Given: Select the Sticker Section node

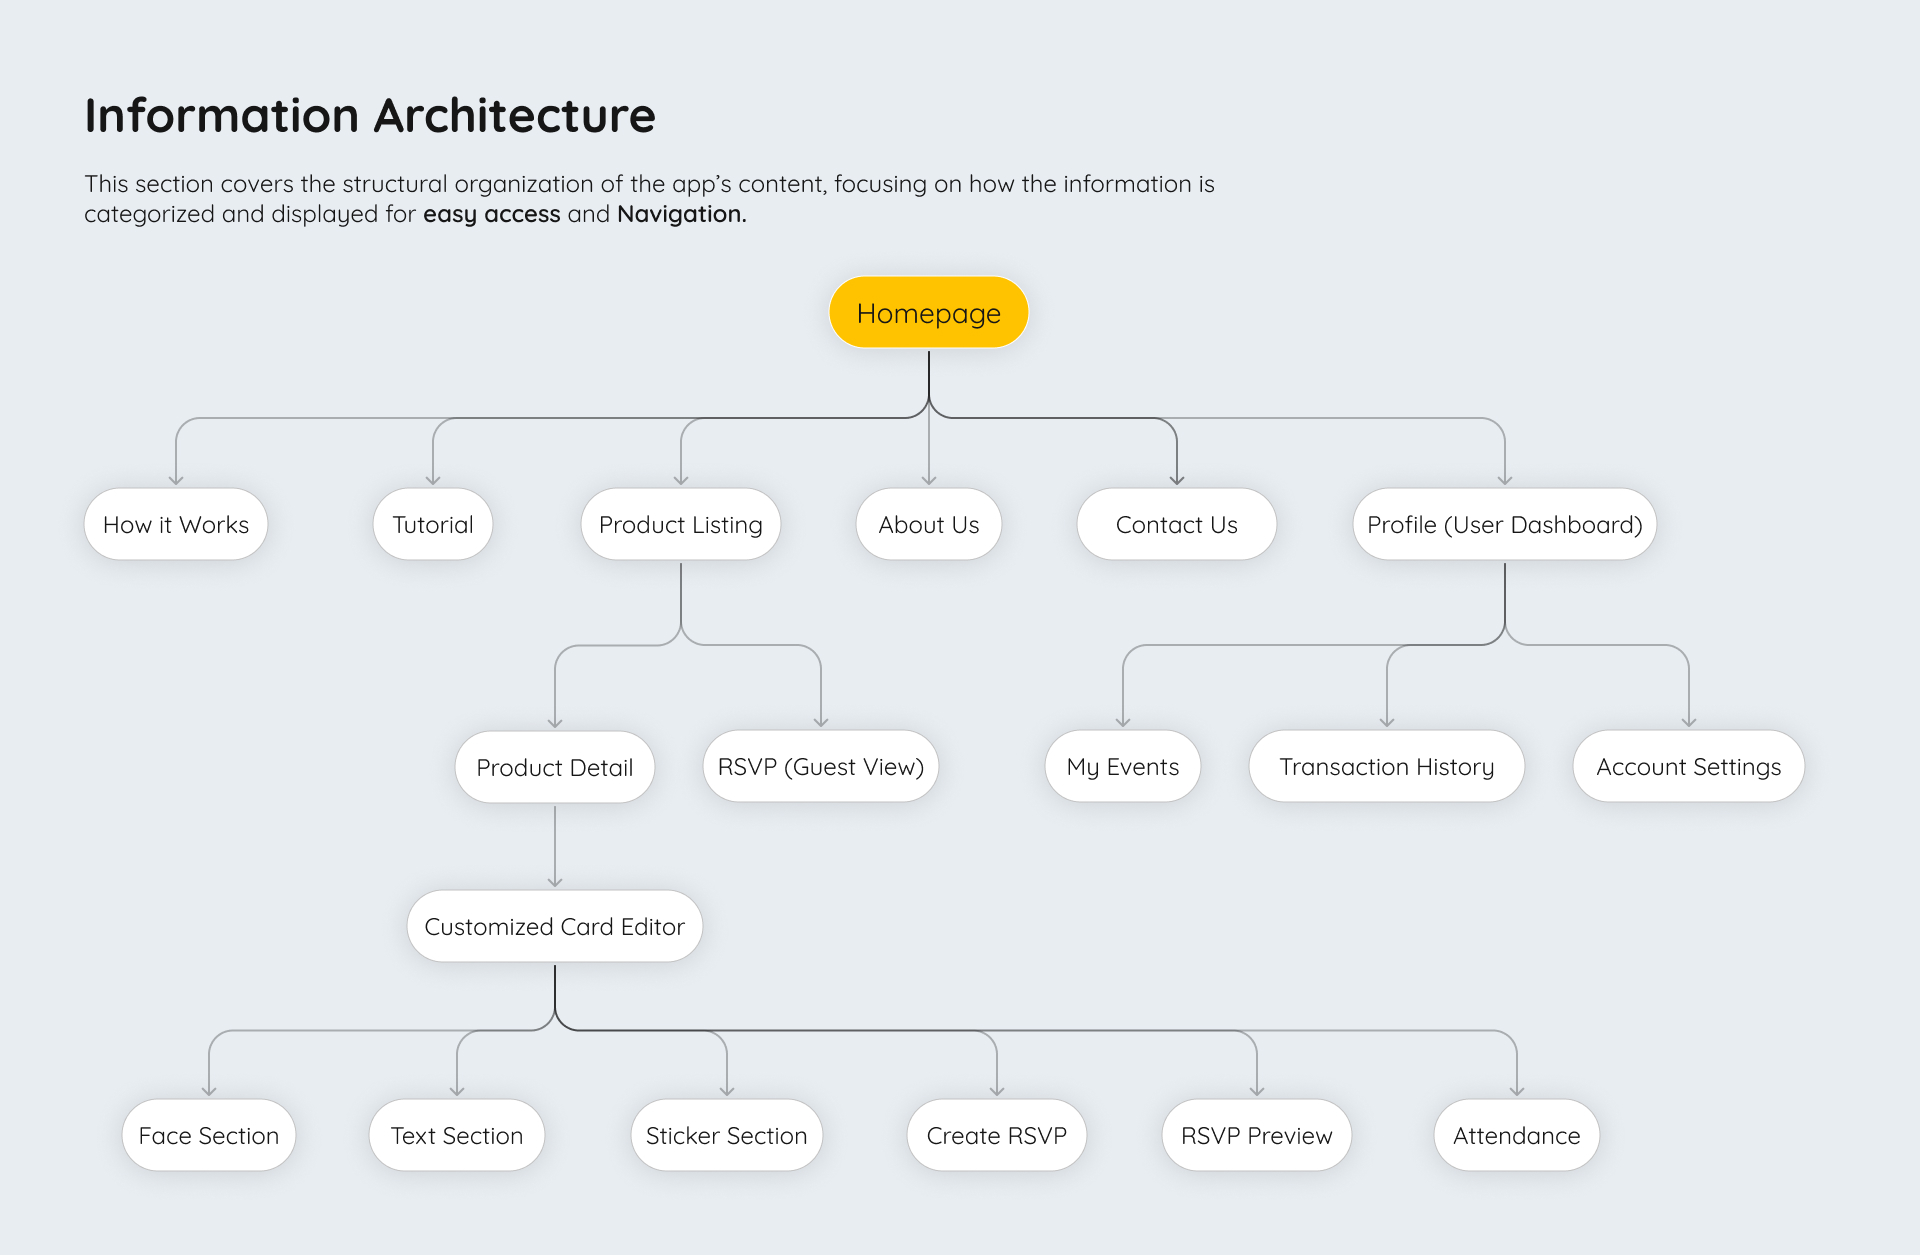Looking at the screenshot, I should (726, 1136).
